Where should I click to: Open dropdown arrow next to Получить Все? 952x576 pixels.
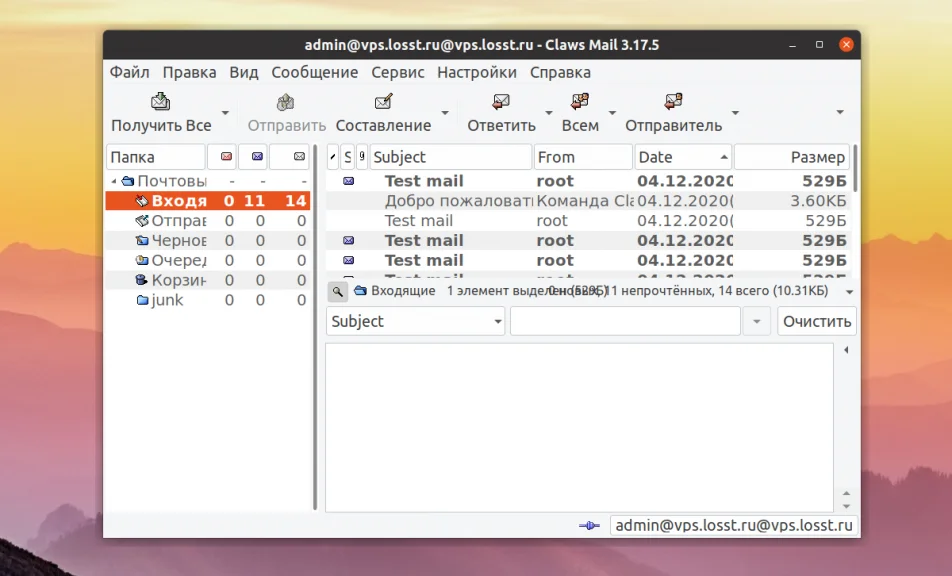click(225, 113)
